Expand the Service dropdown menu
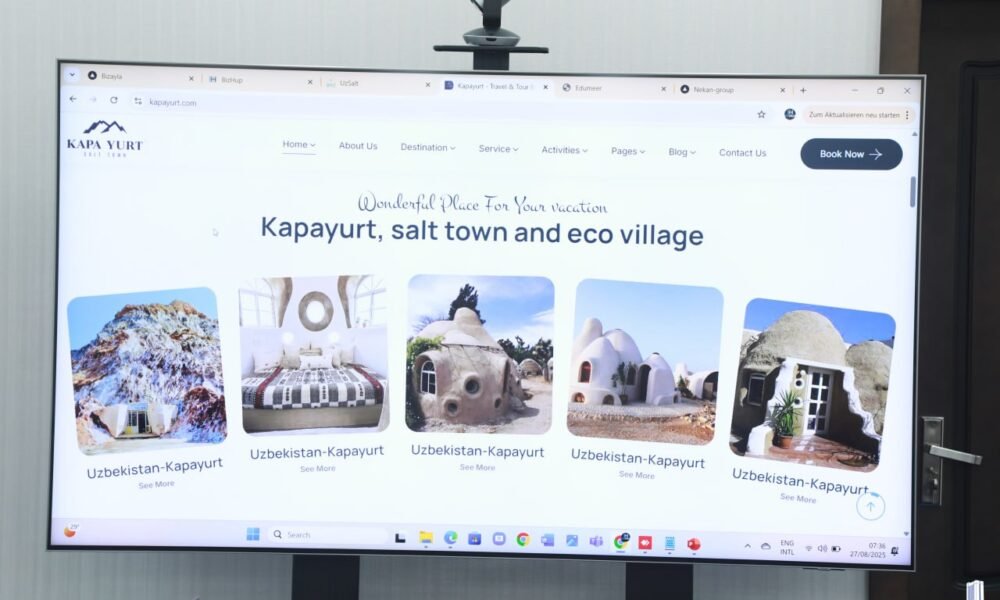 pos(498,149)
